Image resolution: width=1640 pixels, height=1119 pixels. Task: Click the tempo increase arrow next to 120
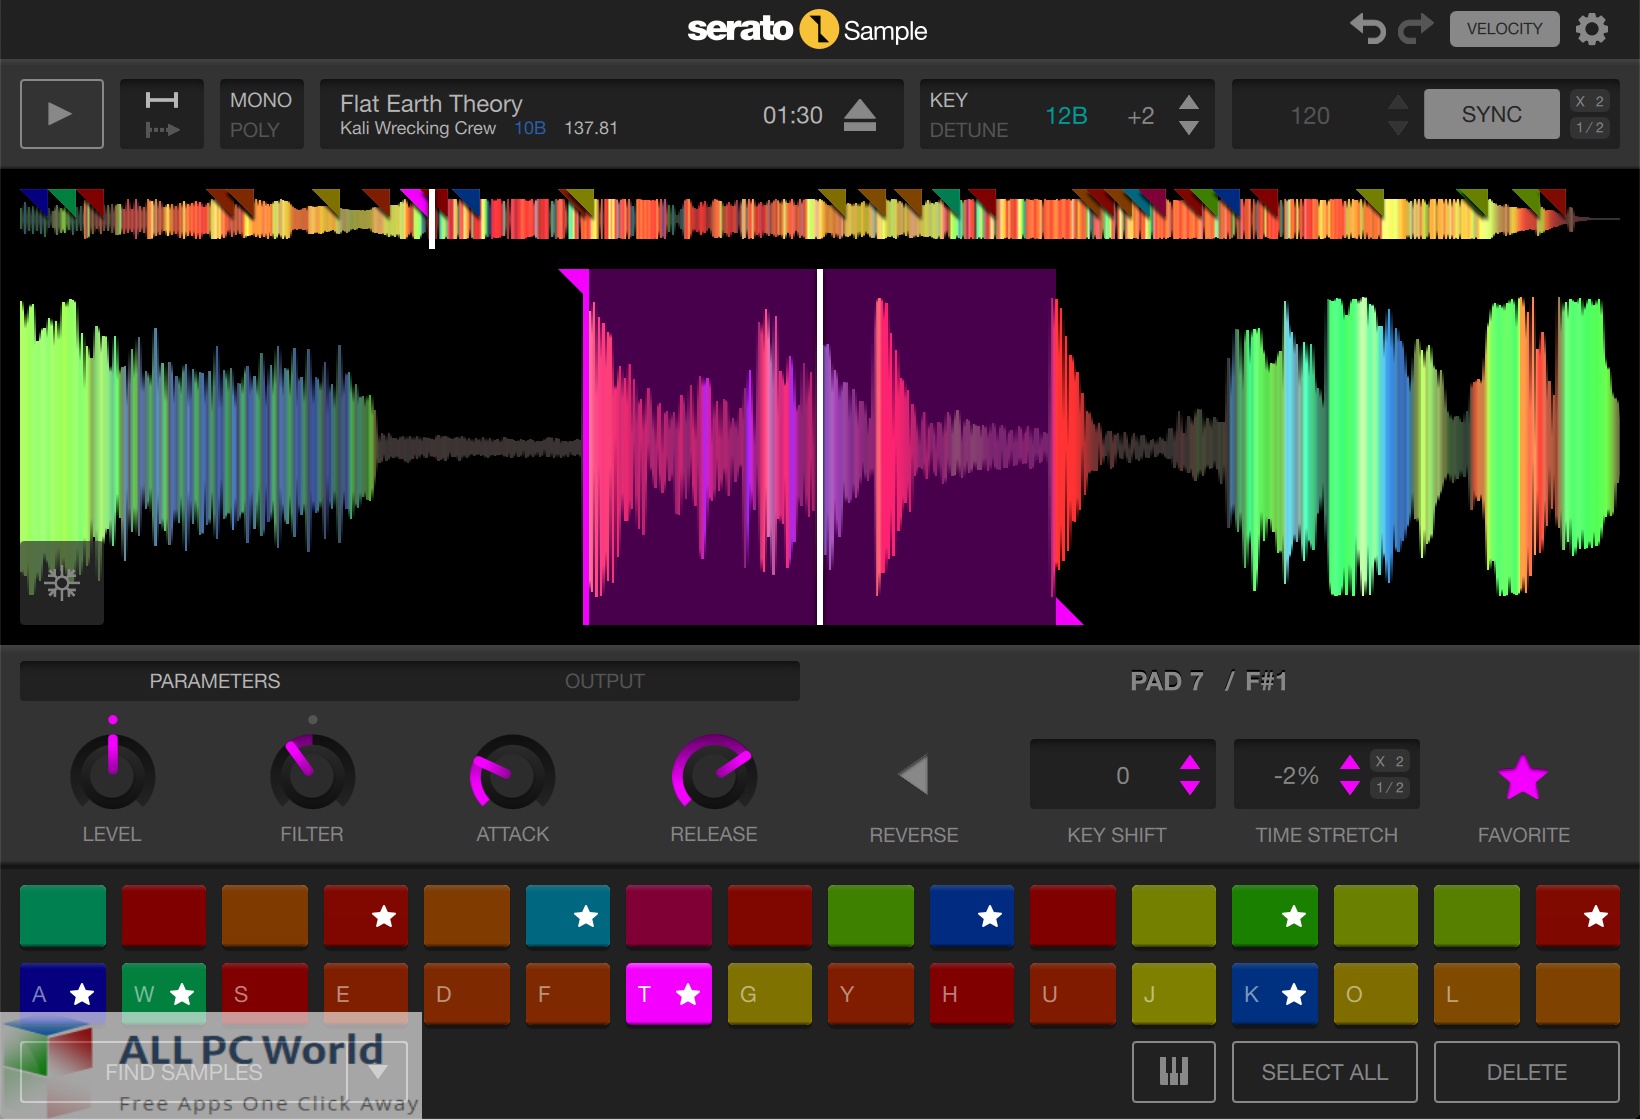coord(1397,103)
